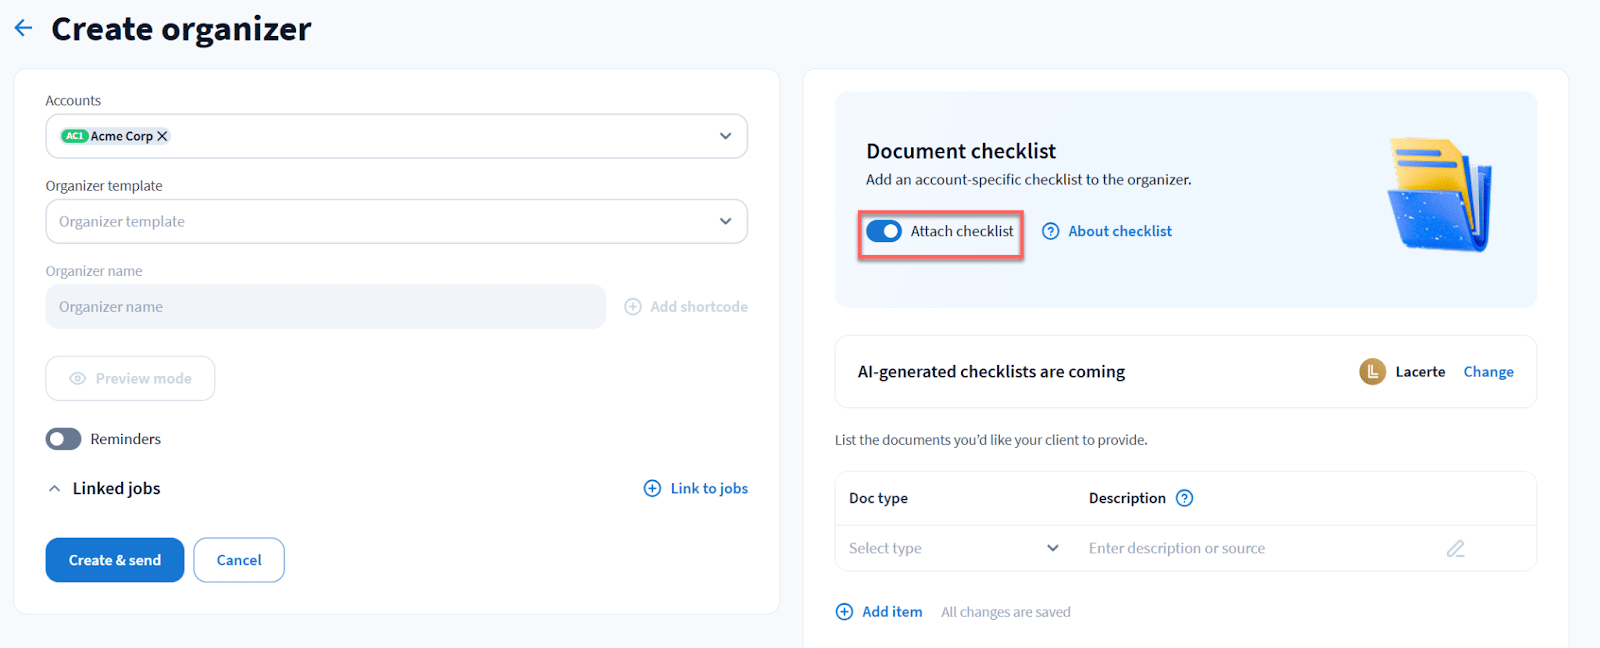1600x648 pixels.
Task: Open the About checklist help link
Action: tap(1107, 231)
